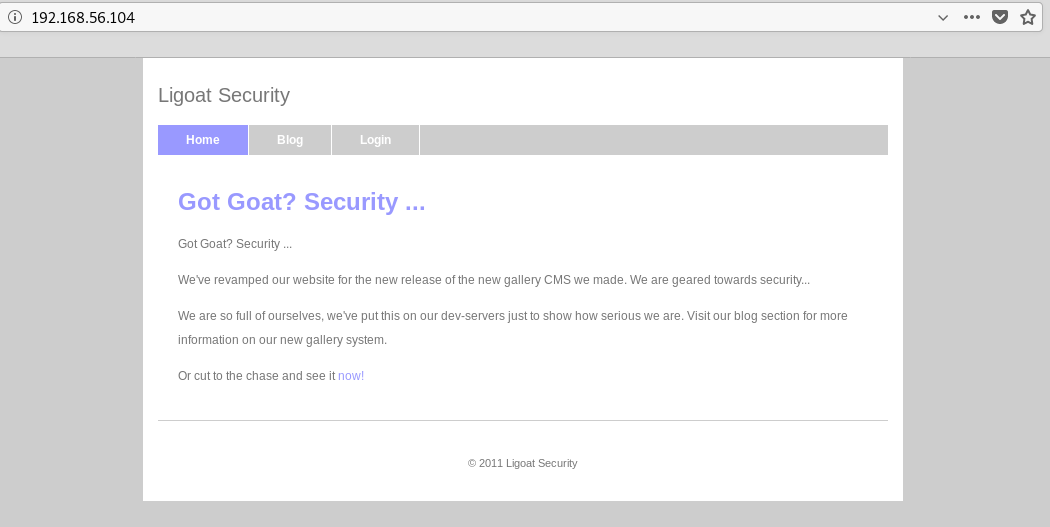The height and width of the screenshot is (527, 1050).
Task: Click the large "Got Goat? Security ..." heading
Action: [x=302, y=201]
